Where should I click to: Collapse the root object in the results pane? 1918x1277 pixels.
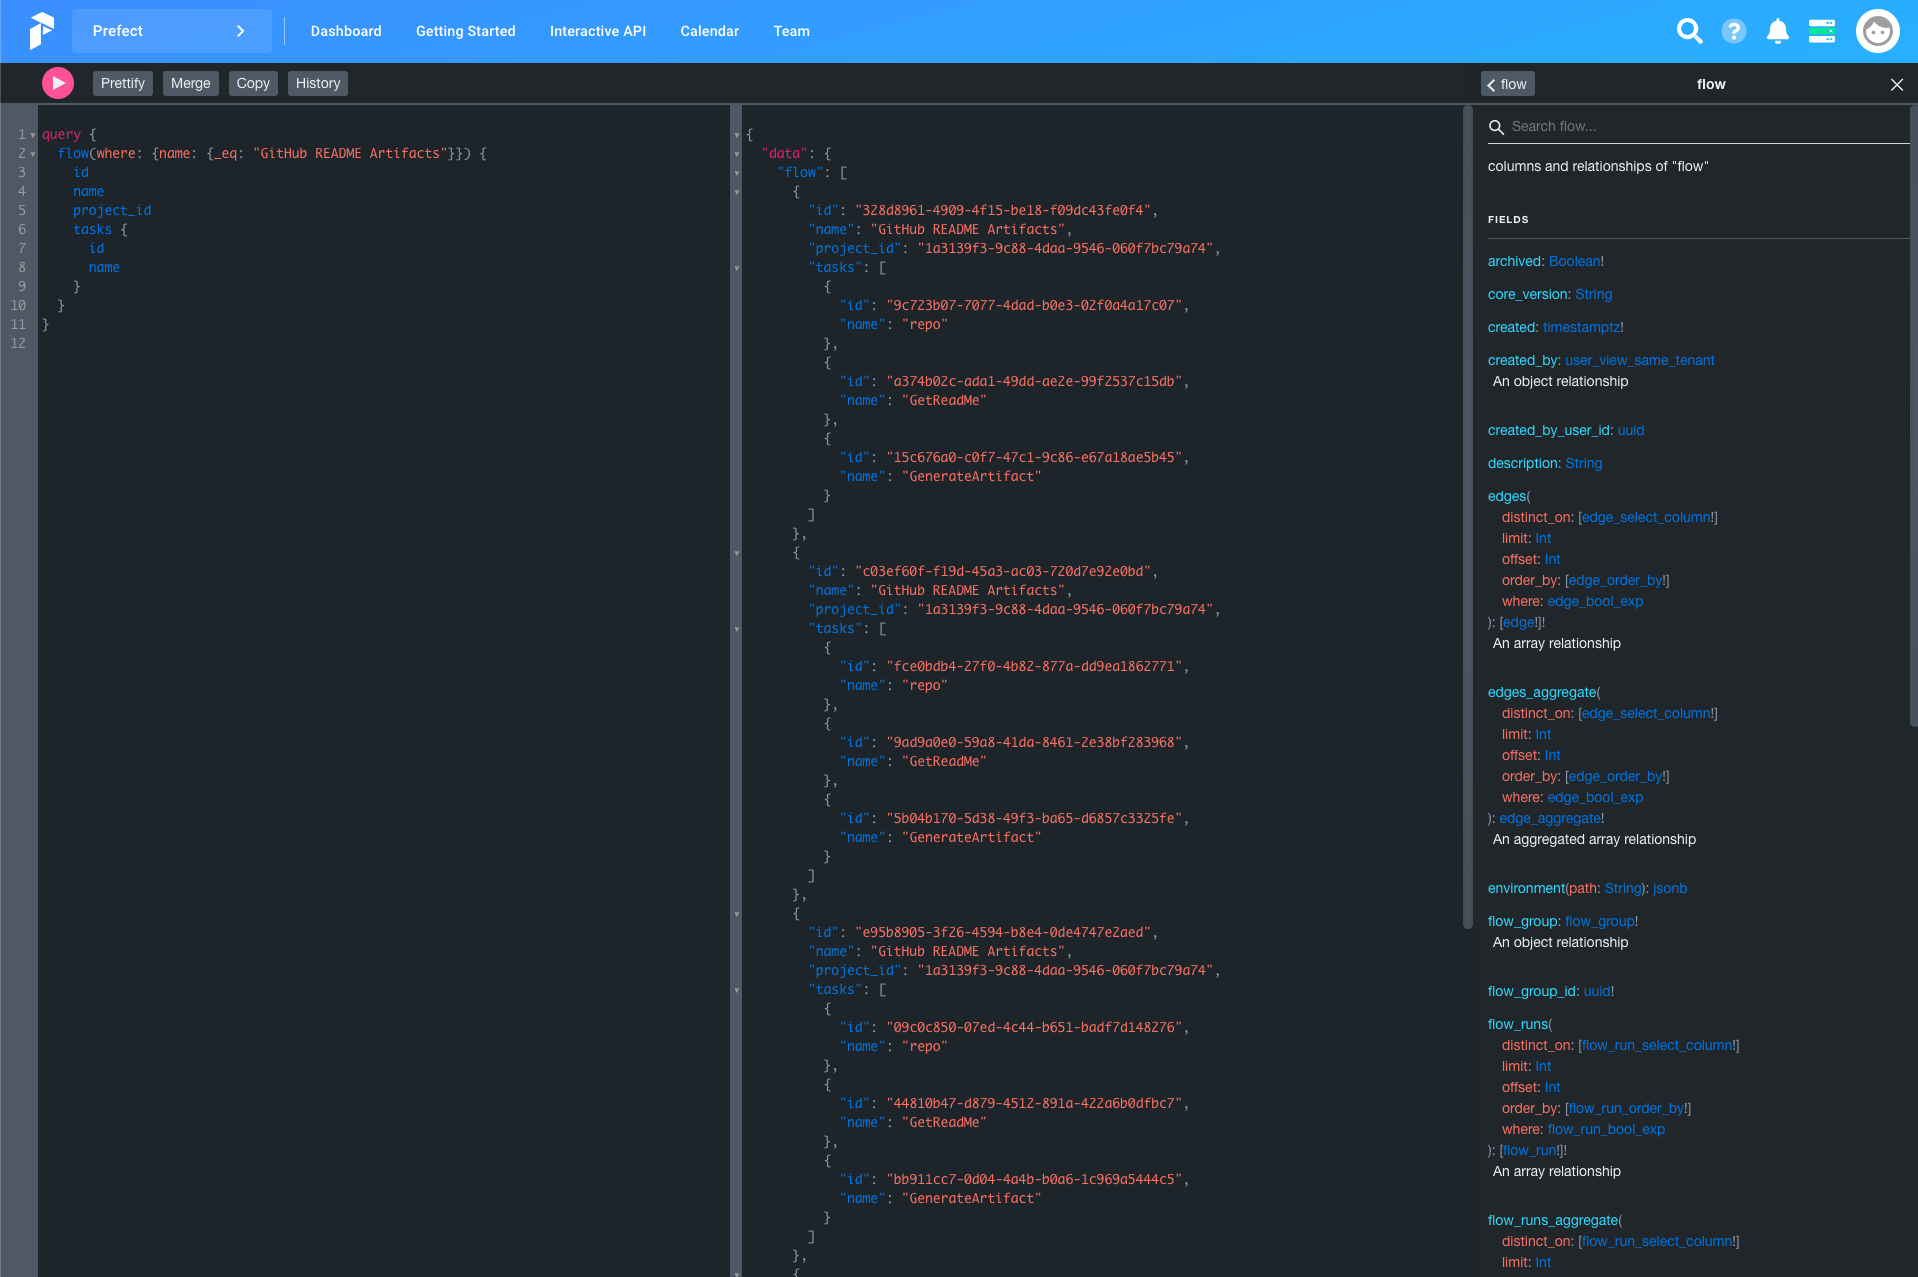(737, 135)
